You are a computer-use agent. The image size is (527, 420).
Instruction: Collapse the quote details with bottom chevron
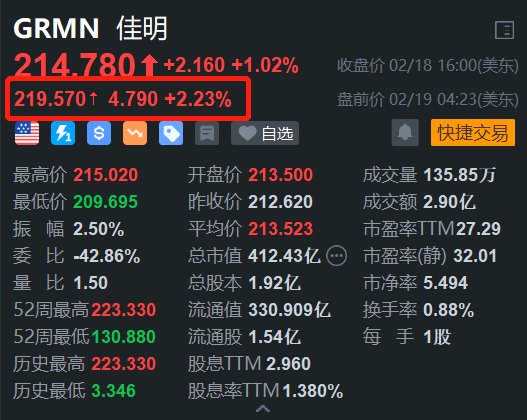(263, 409)
